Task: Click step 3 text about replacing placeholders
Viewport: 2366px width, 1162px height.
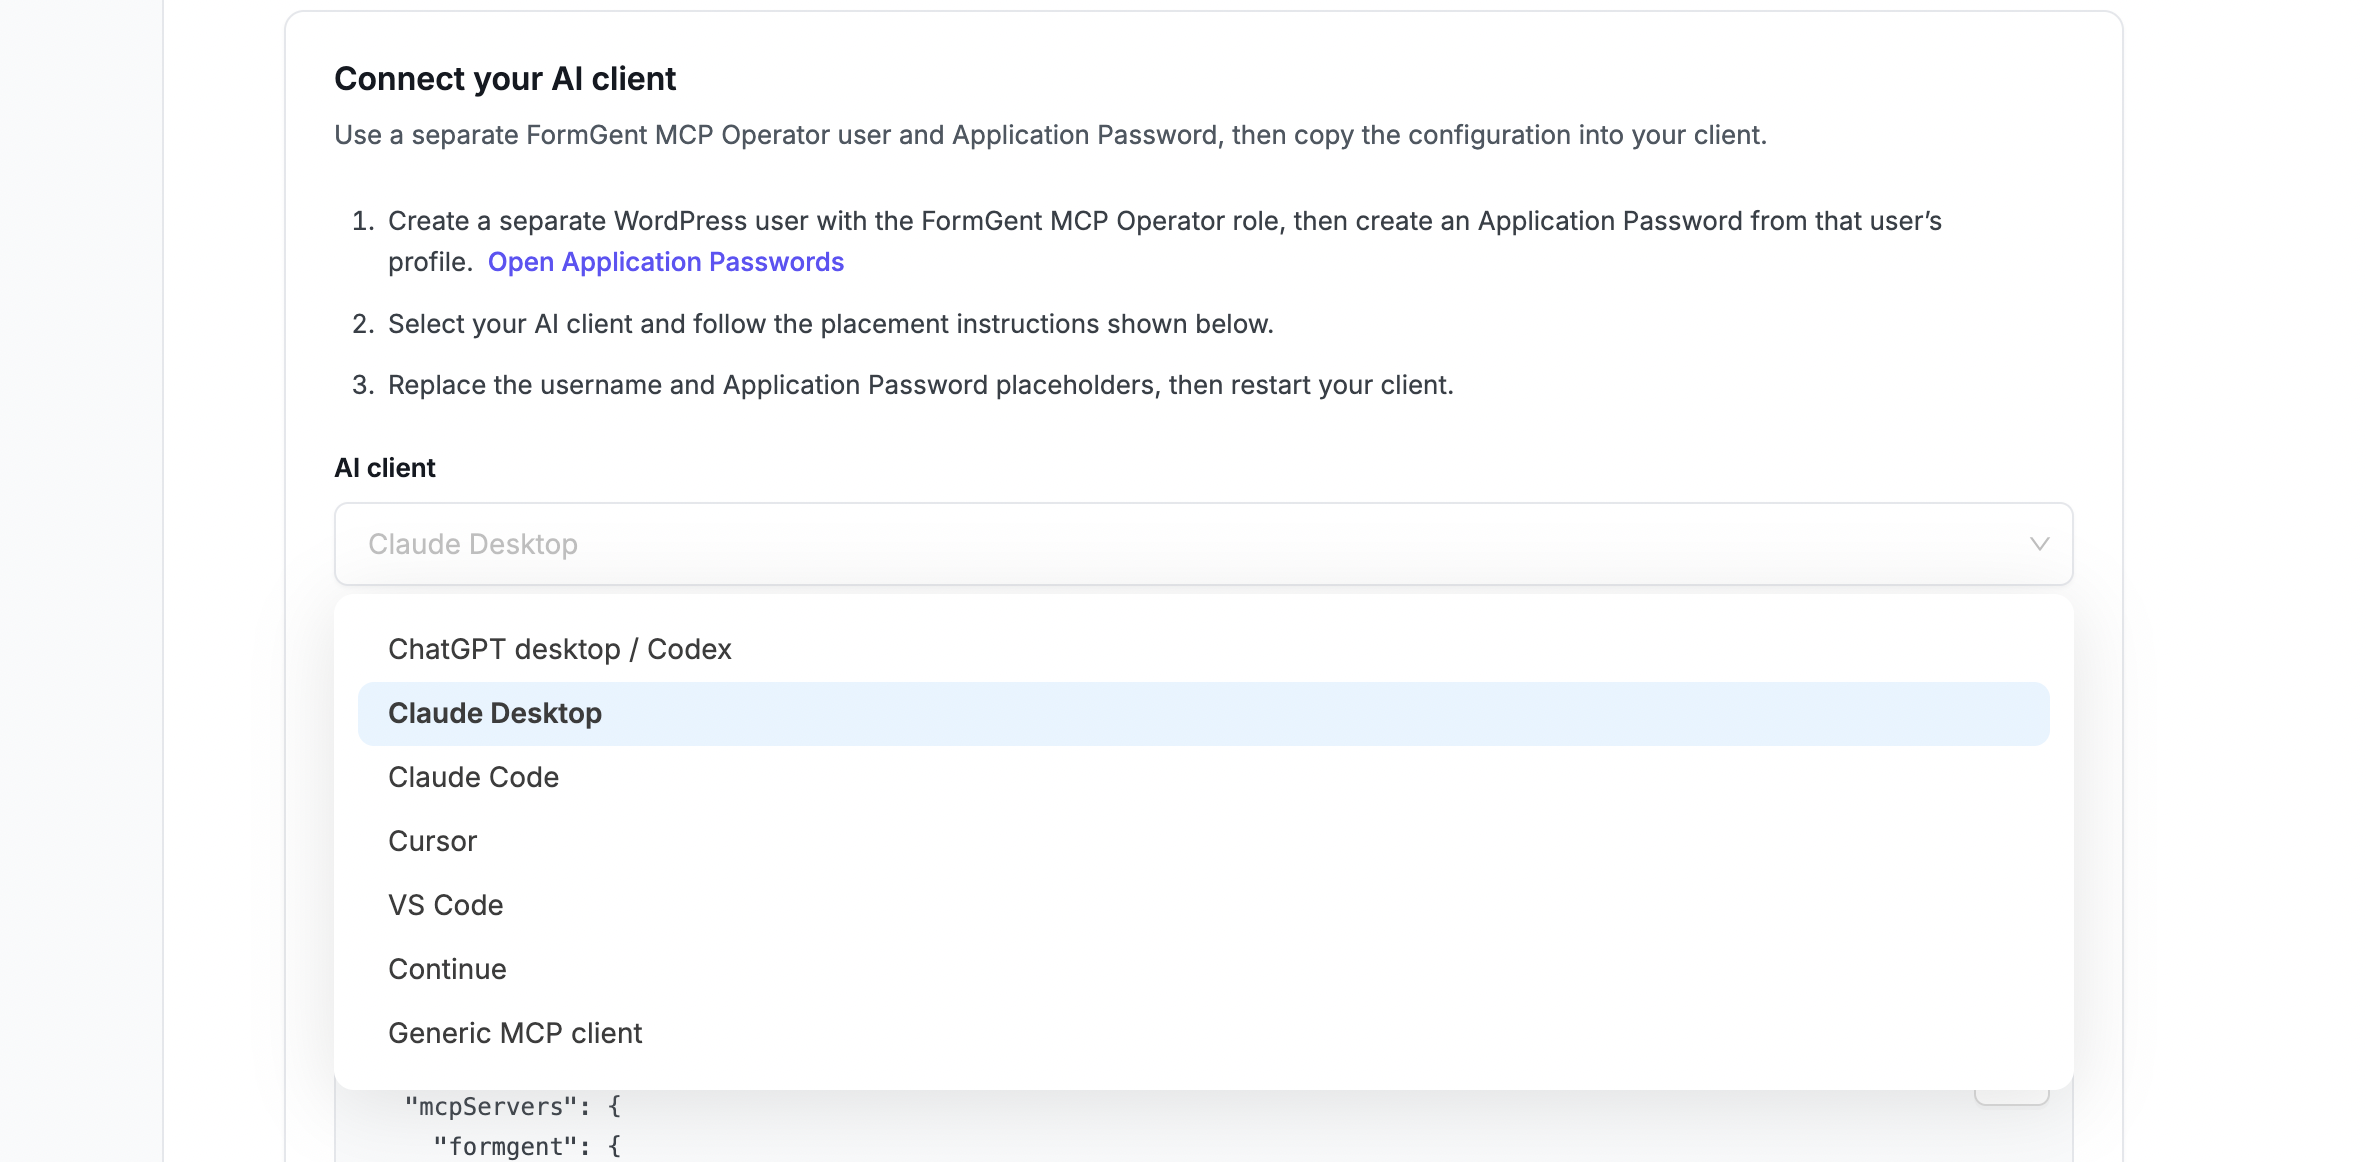Action: pyautogui.click(x=921, y=385)
